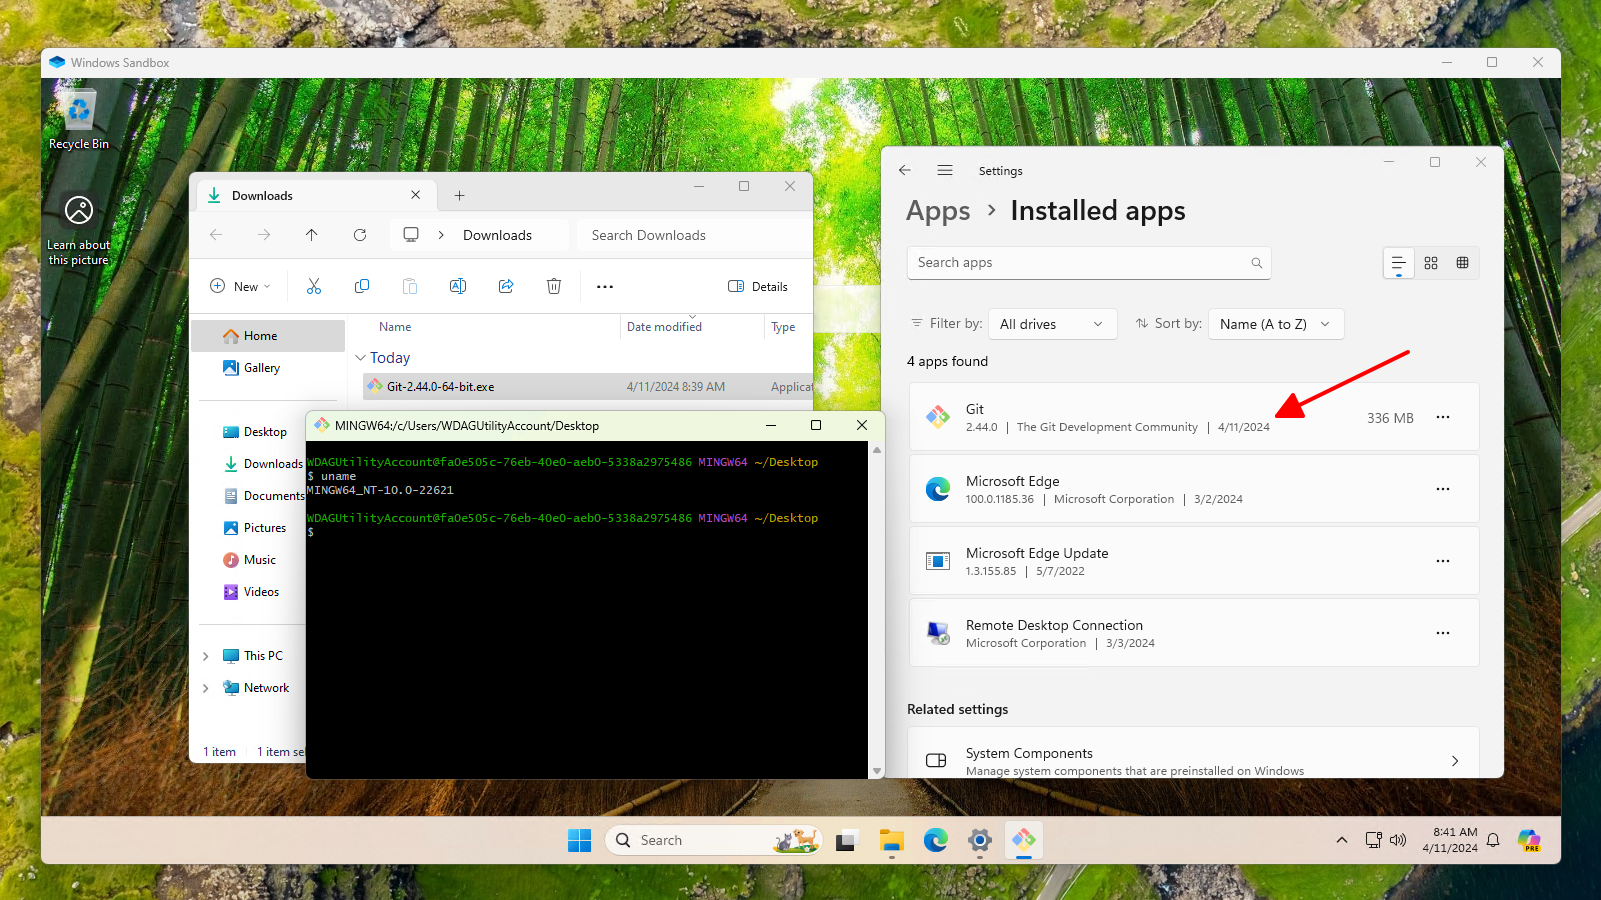Viewport: 1601px width, 900px height.
Task: Go up one folder in File Explorer
Action: coord(312,235)
